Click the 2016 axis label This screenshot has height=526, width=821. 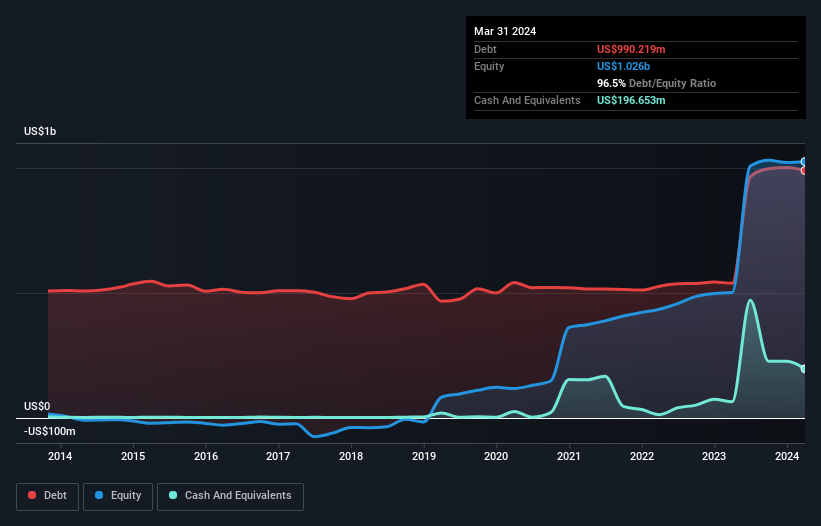pyautogui.click(x=206, y=456)
